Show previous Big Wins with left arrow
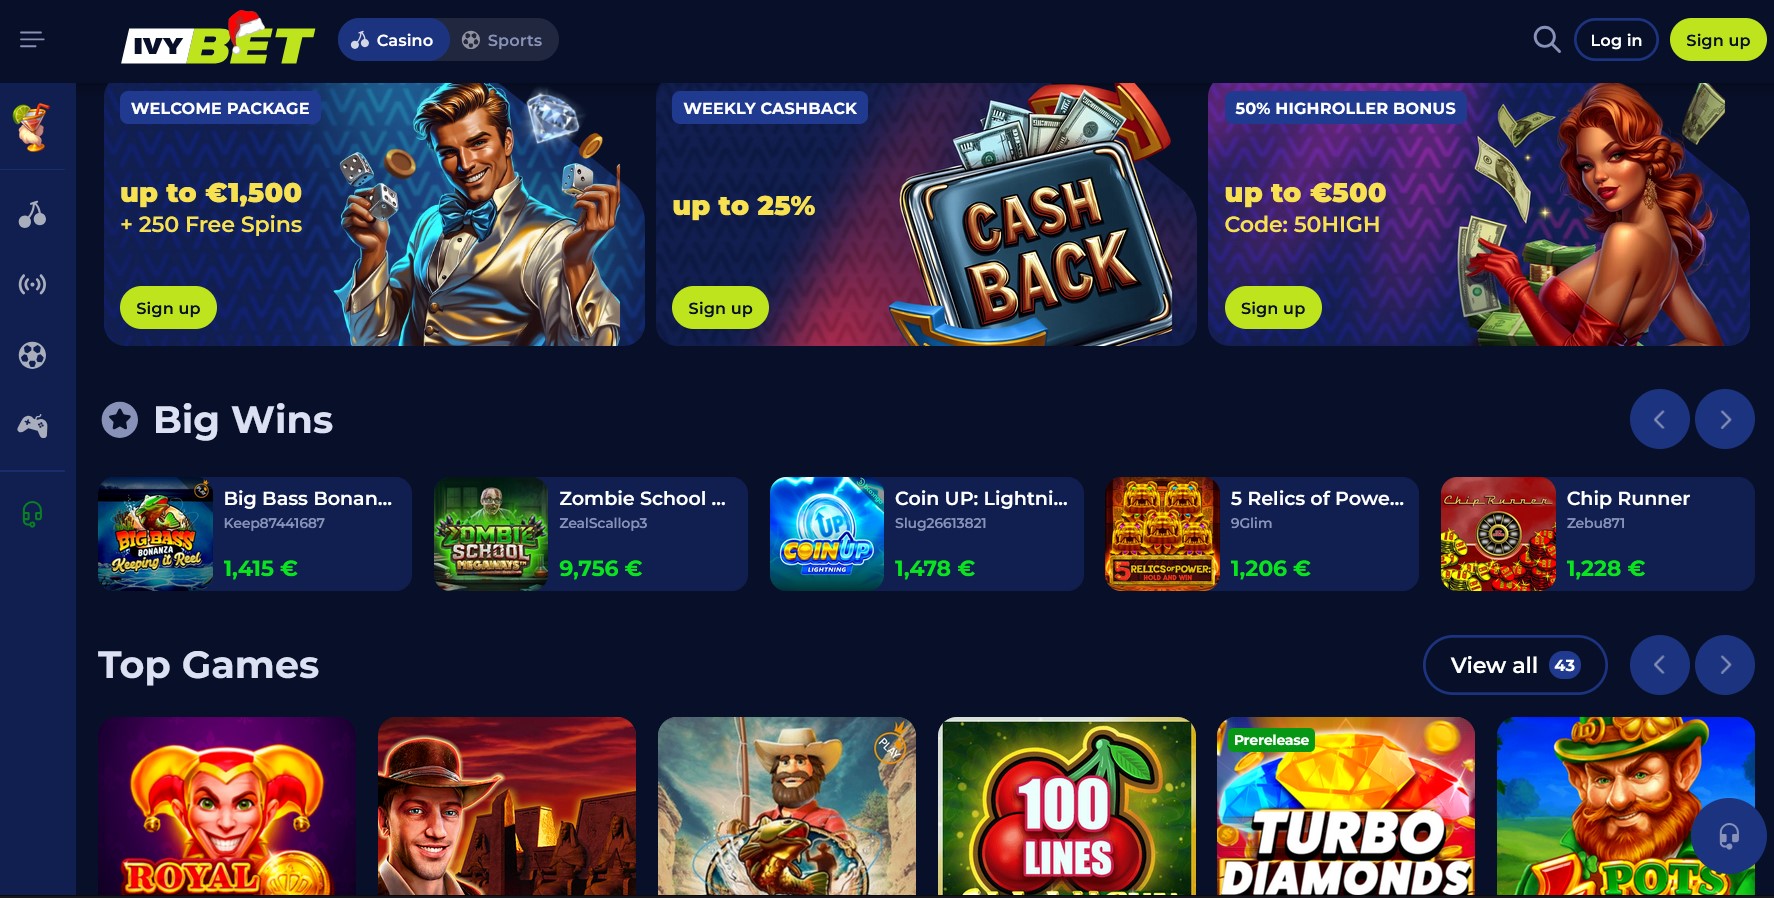1774x898 pixels. 1659,419
